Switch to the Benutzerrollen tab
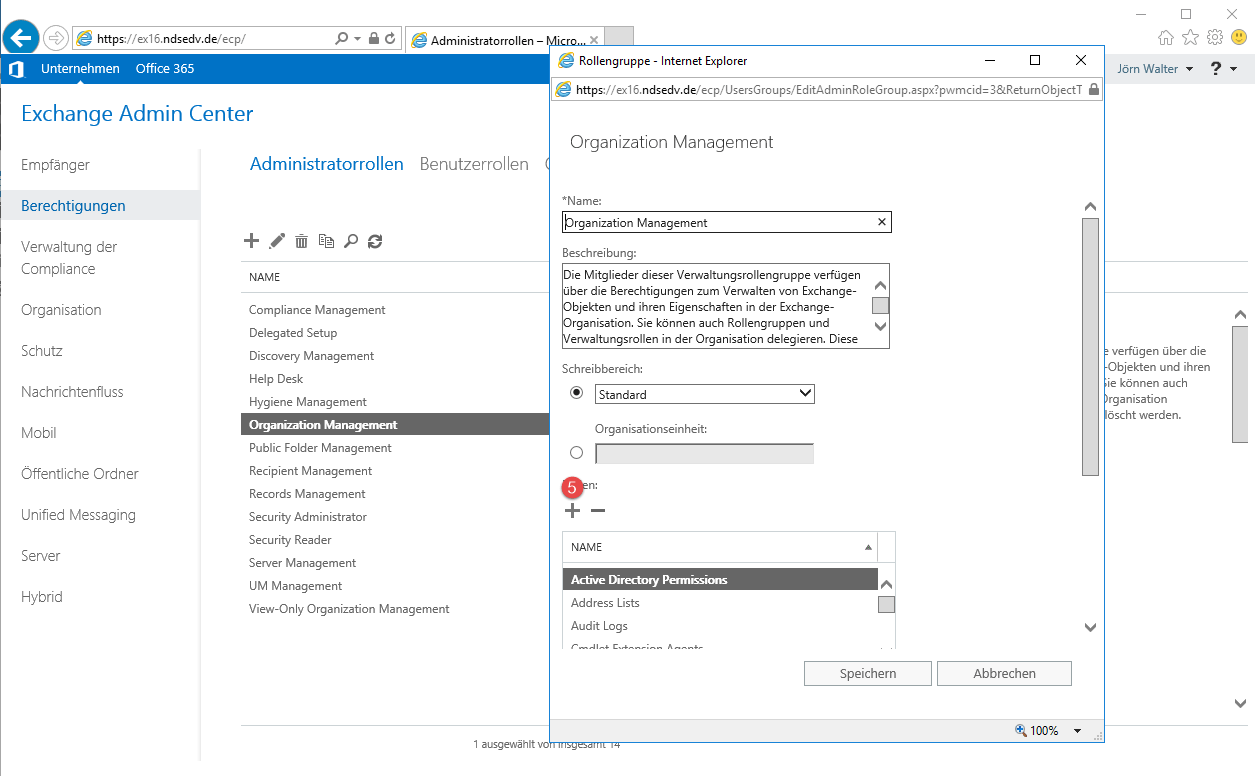This screenshot has width=1255, height=776. coord(474,164)
